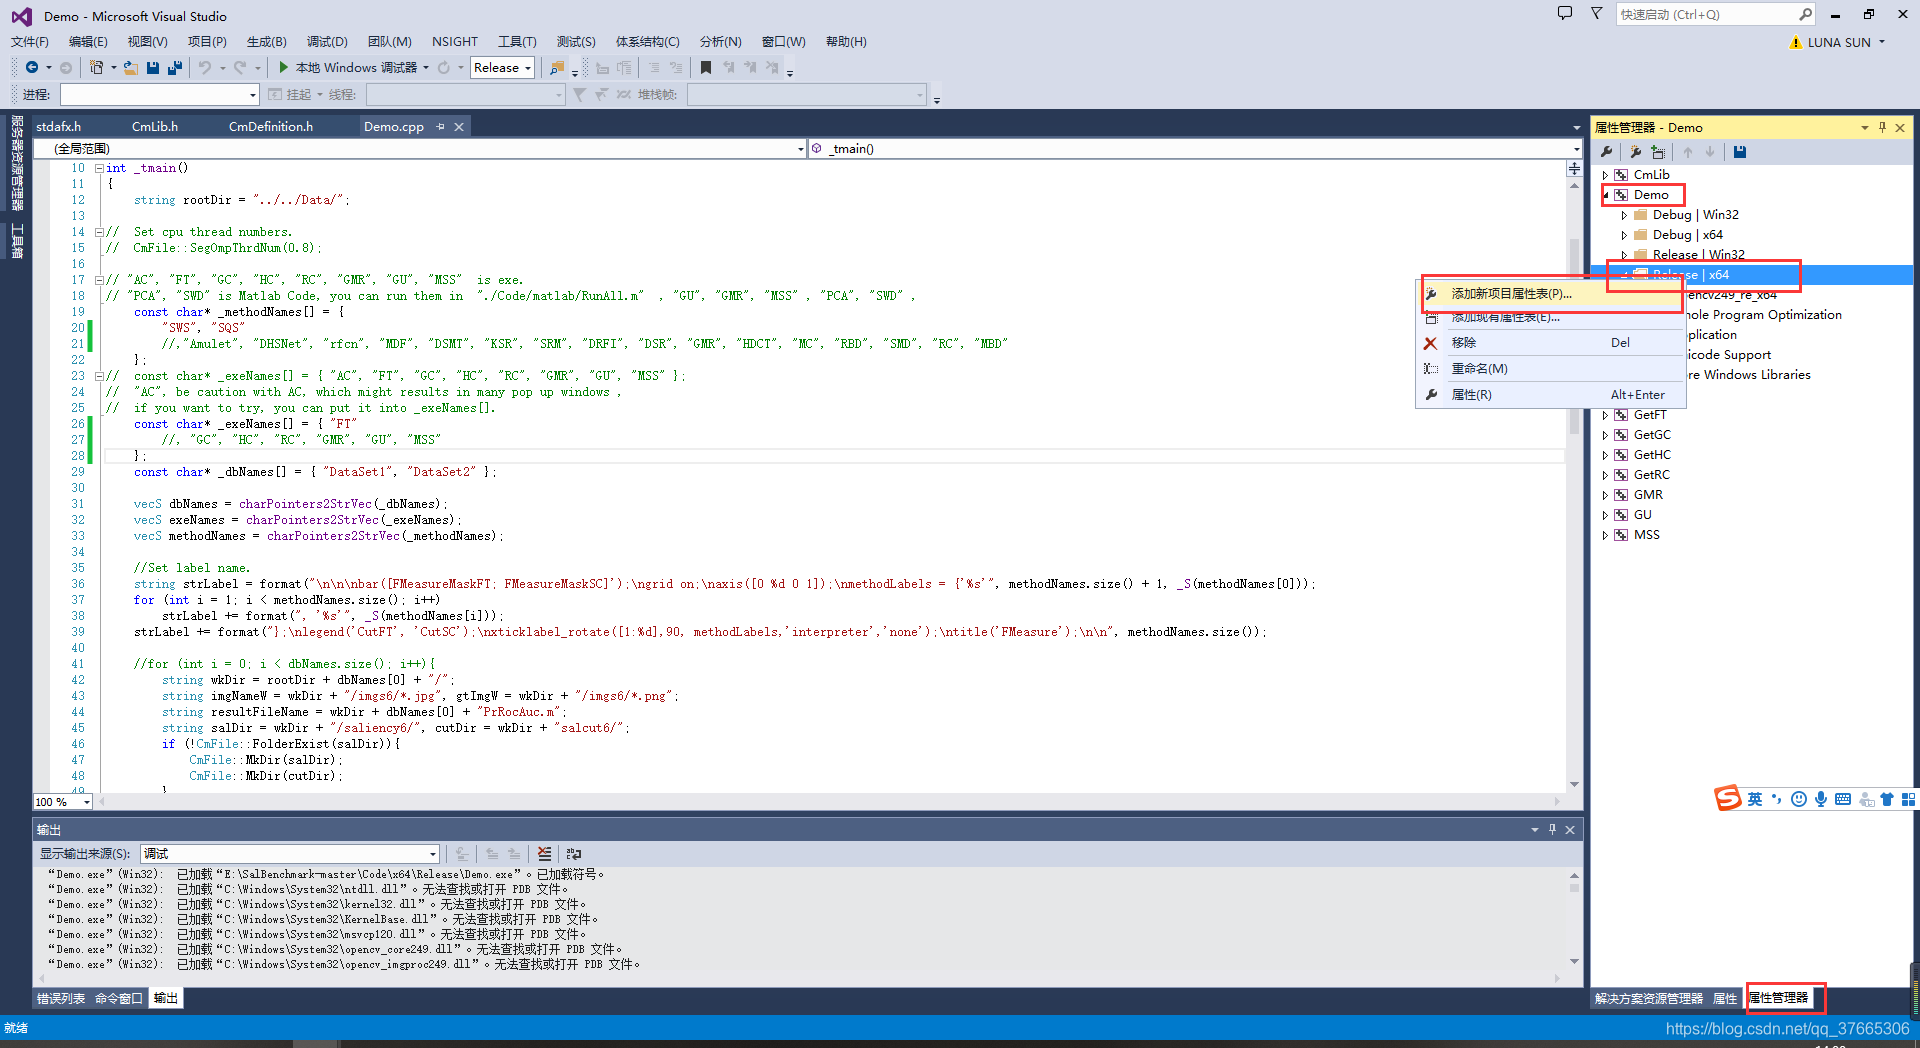The image size is (1920, 1048).
Task: Switch to the stdafx.h tab
Action: pyautogui.click(x=58, y=127)
